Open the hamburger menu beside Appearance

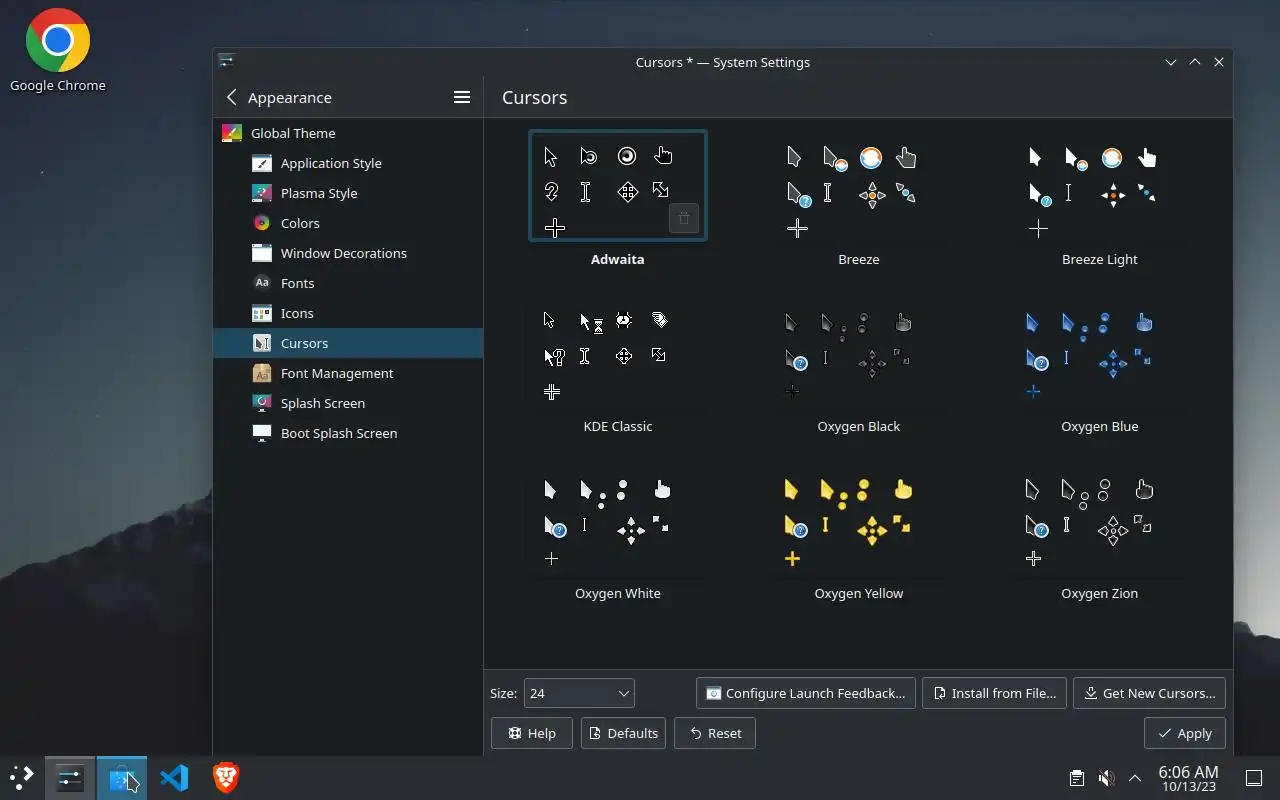point(462,97)
